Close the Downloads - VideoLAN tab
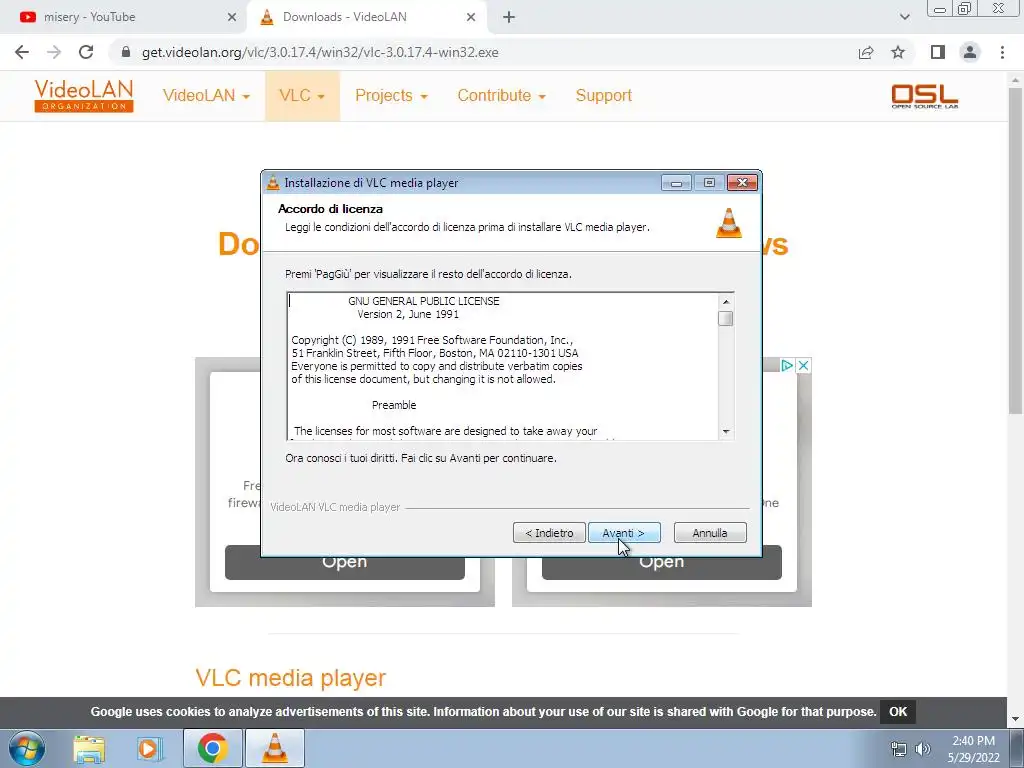Image resolution: width=1024 pixels, height=768 pixels. click(x=471, y=18)
